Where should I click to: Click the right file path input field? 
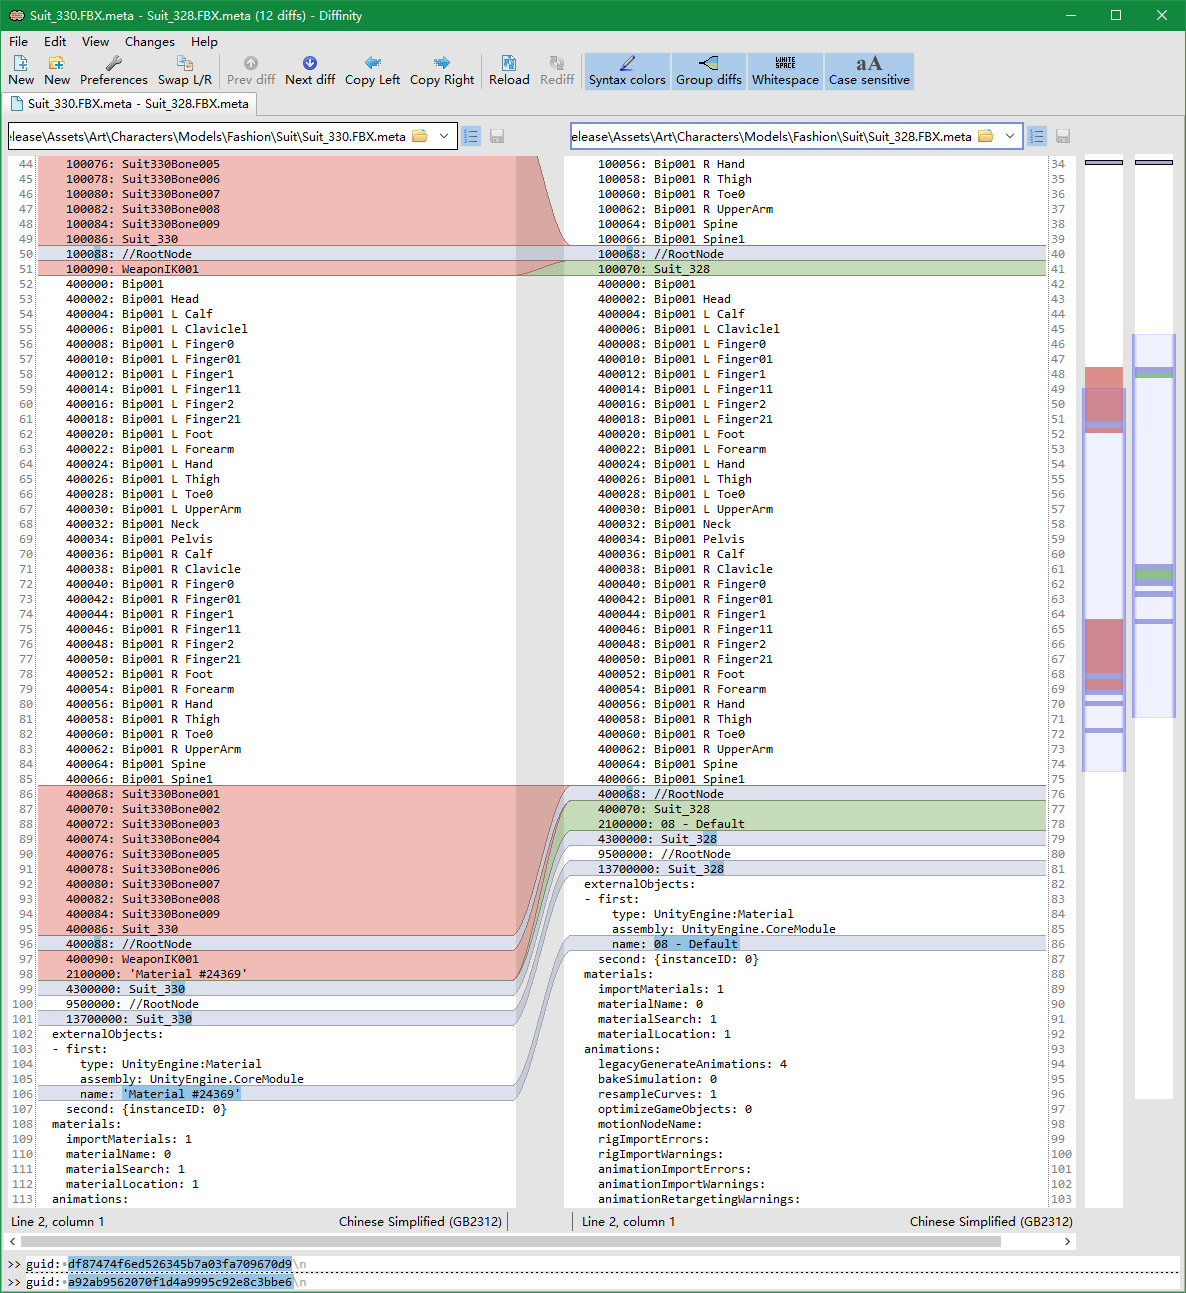770,136
